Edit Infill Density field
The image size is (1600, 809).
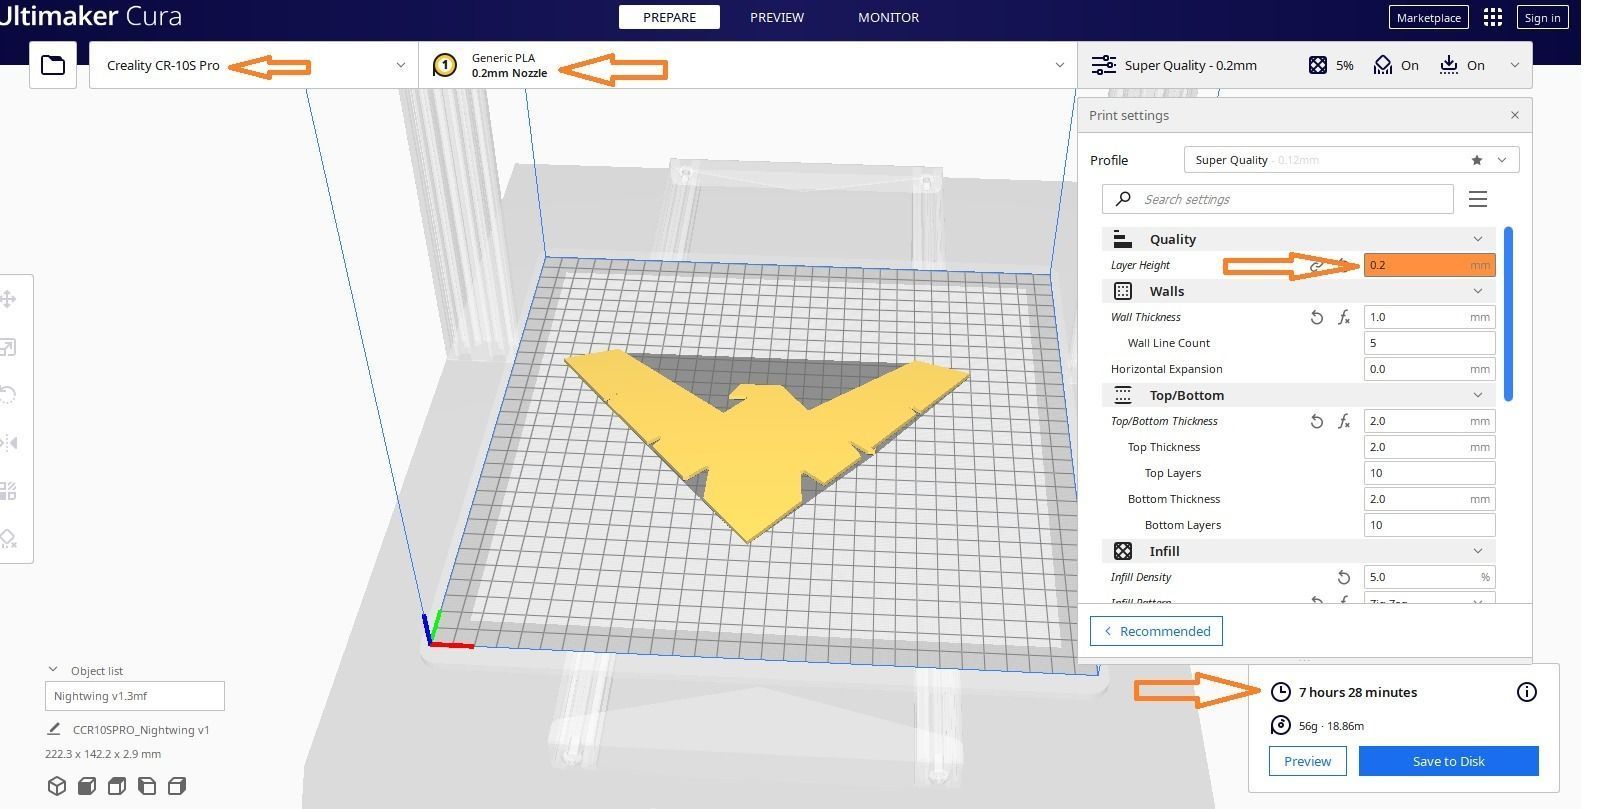[x=1429, y=577]
